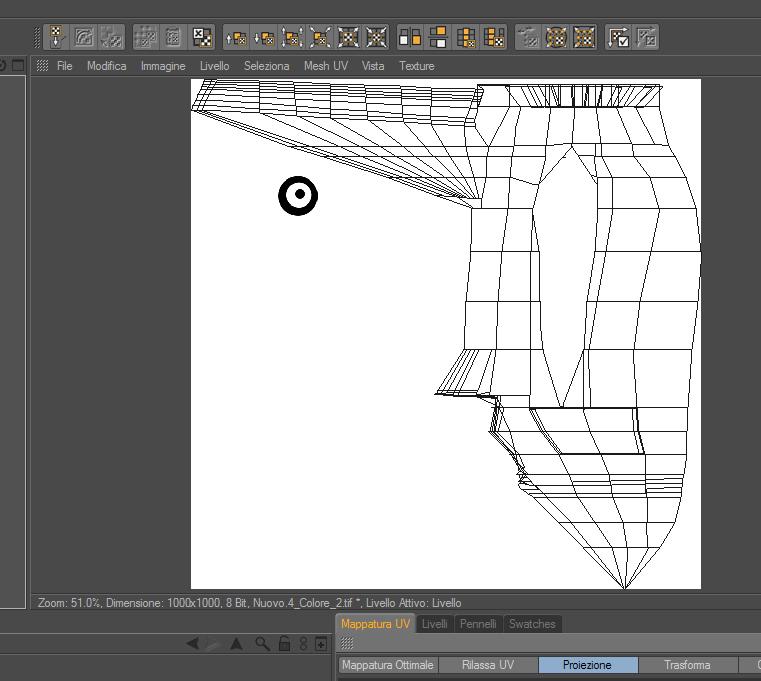The height and width of the screenshot is (681, 761).
Task: Click the greyed-out icon before the round points icon
Action: pos(528,37)
